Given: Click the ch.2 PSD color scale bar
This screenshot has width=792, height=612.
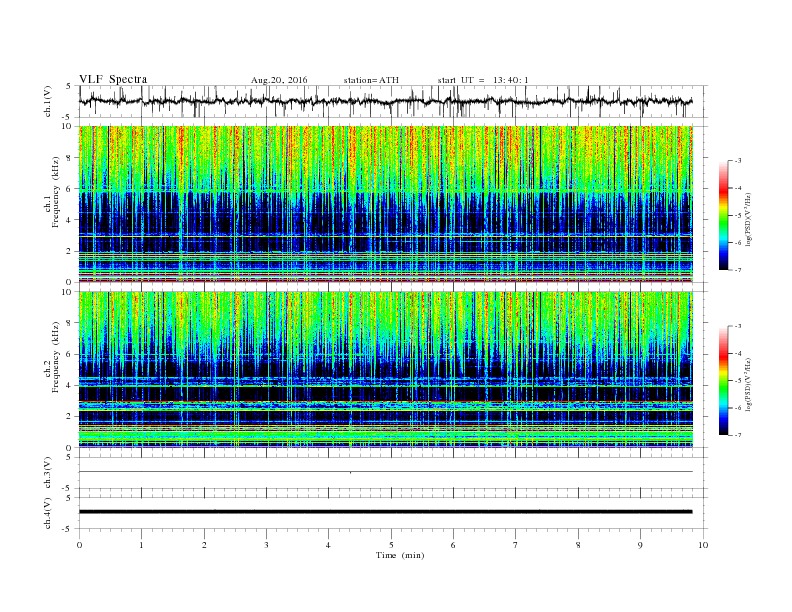Looking at the screenshot, I should click(723, 380).
